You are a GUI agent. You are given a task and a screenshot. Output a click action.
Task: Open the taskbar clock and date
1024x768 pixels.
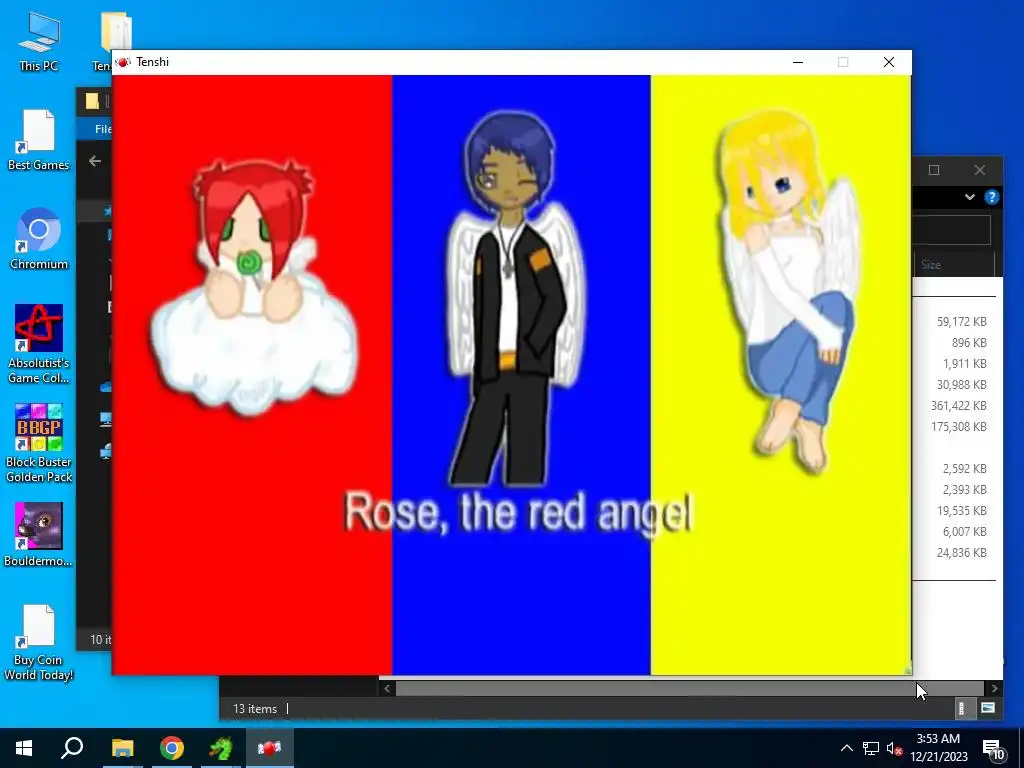point(938,748)
